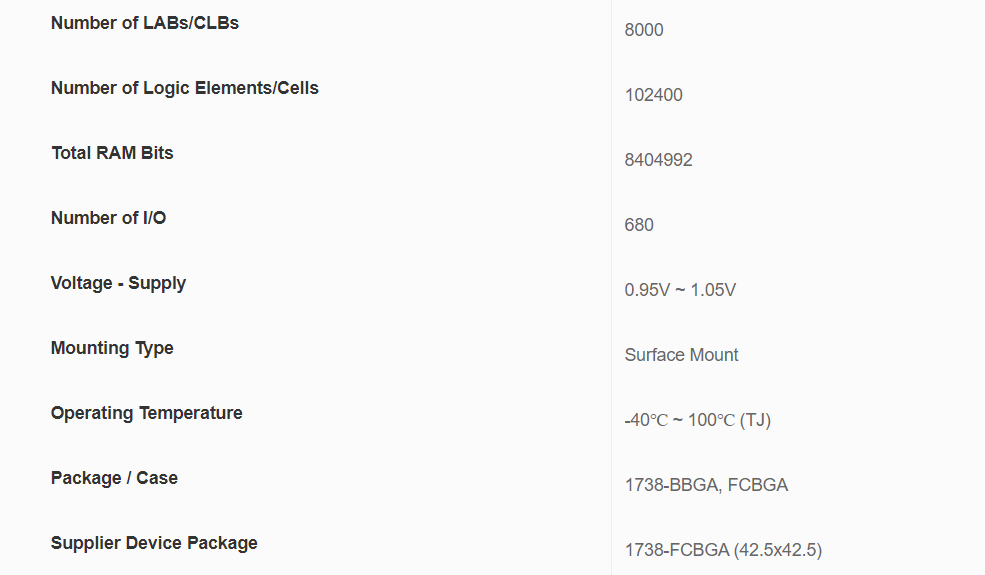Click the 'Number of LABs/CLBs' label

point(145,23)
